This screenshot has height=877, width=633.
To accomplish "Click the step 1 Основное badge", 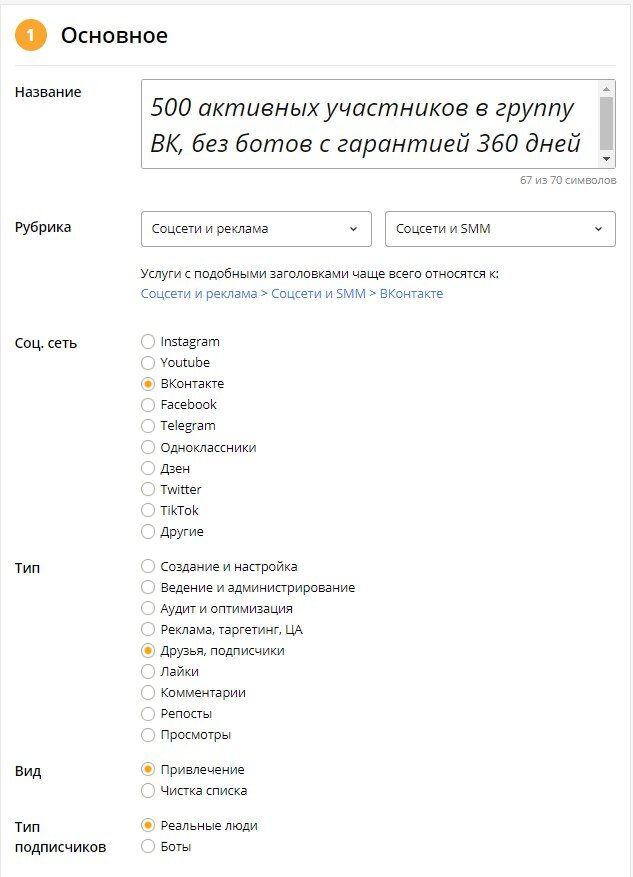I will (x=28, y=34).
